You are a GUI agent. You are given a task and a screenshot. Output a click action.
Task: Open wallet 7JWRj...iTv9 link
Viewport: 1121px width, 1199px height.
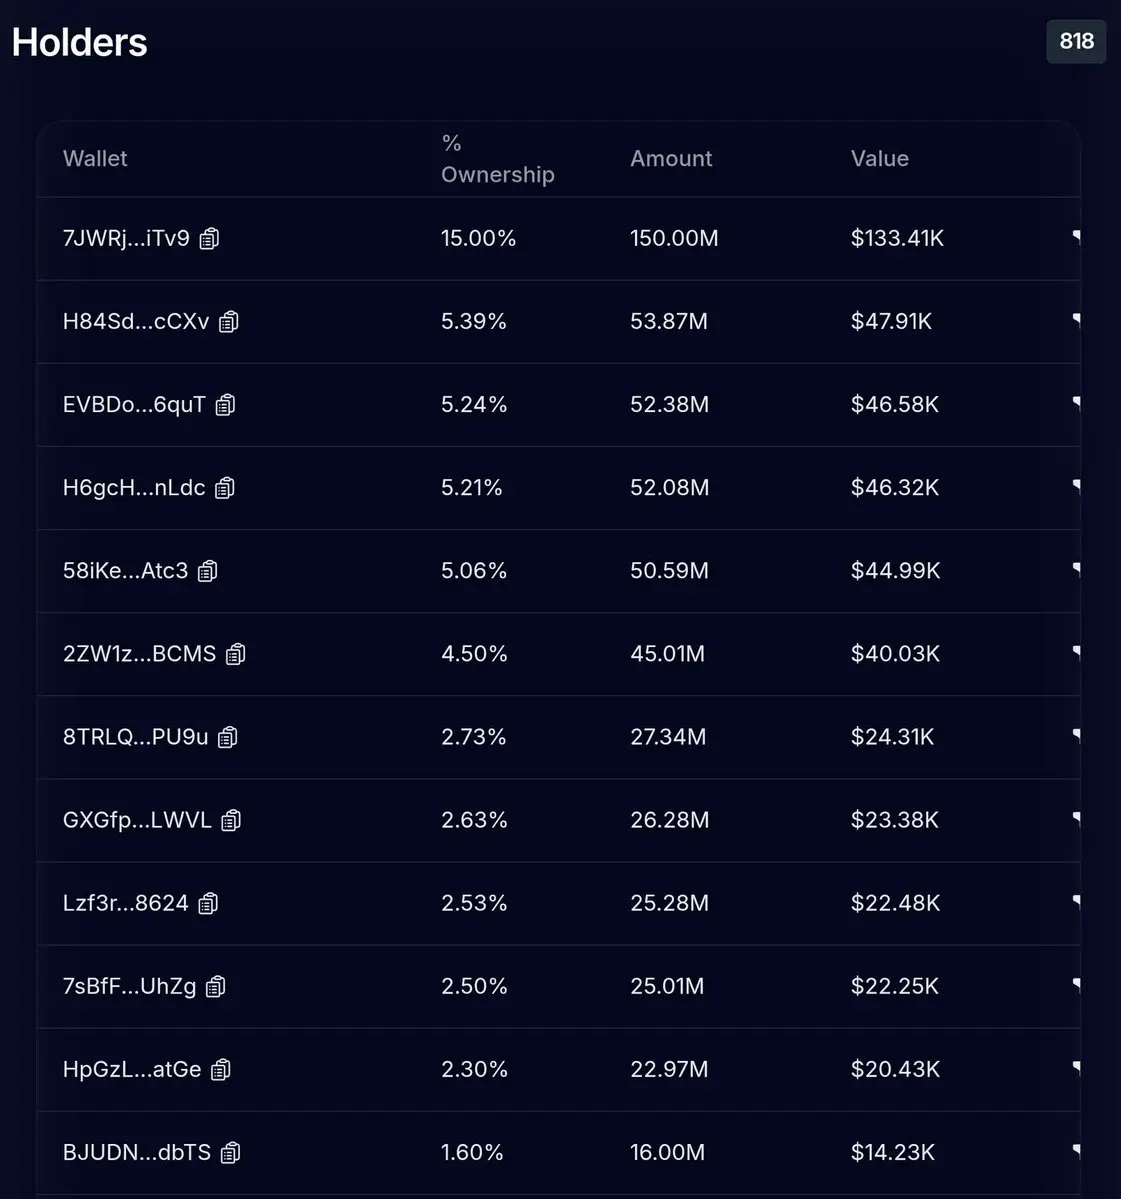(x=126, y=238)
